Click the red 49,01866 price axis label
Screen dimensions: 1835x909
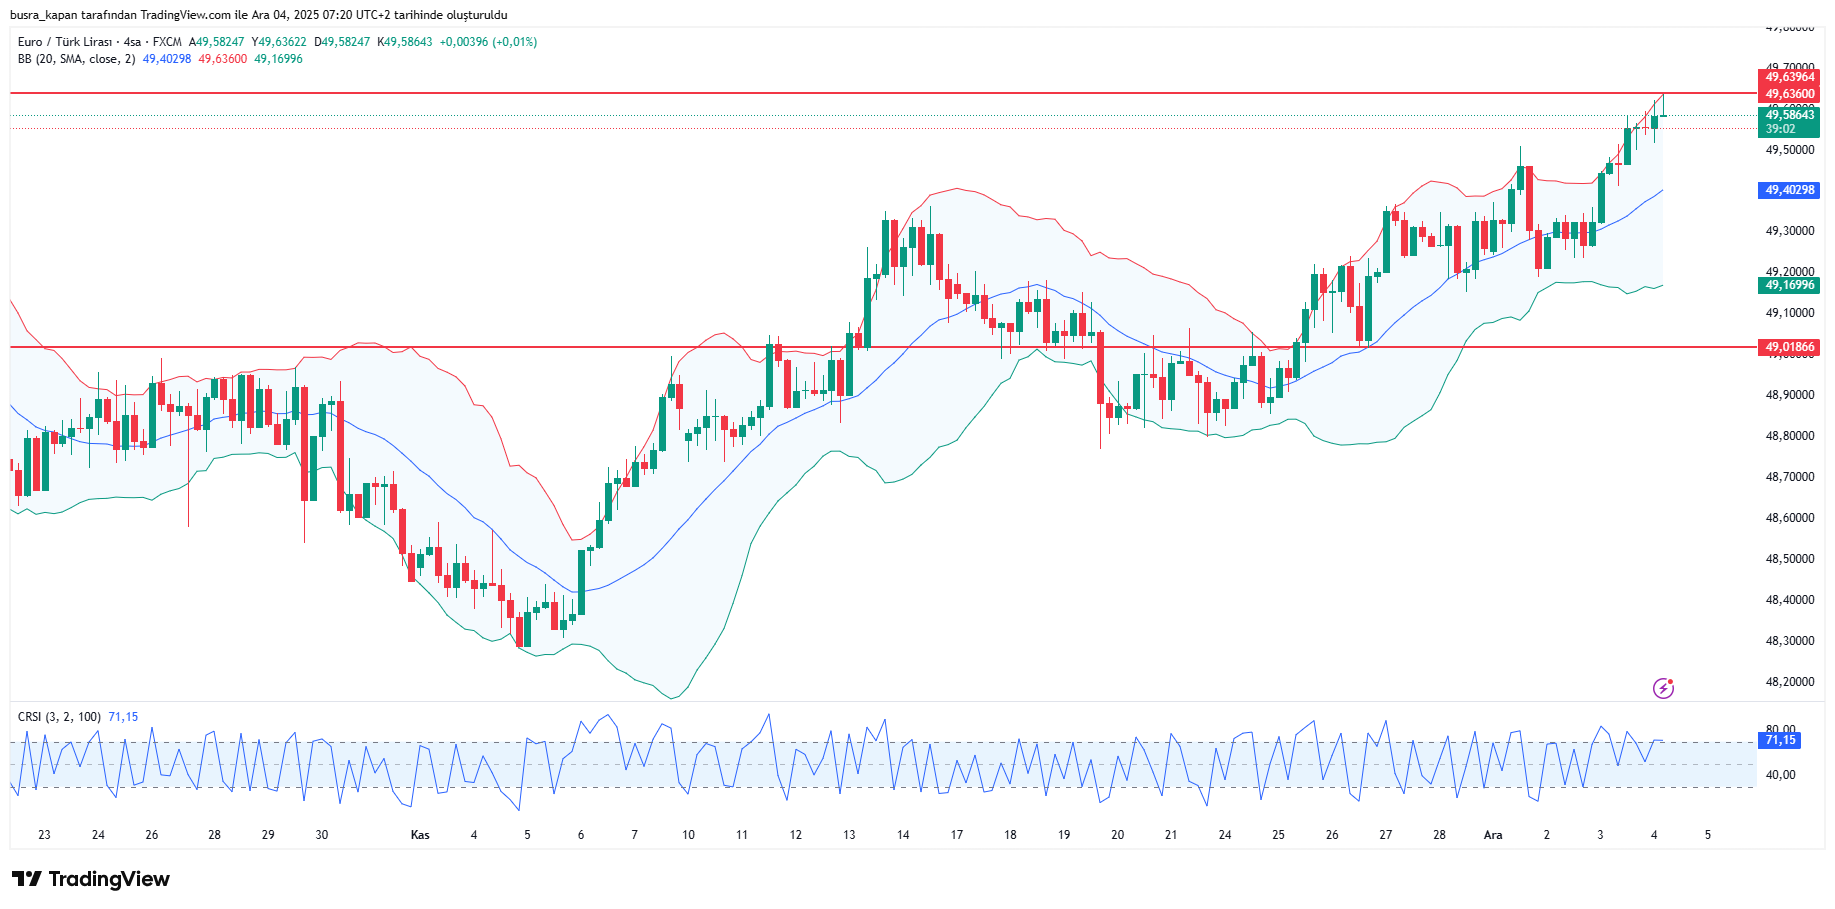pos(1789,348)
